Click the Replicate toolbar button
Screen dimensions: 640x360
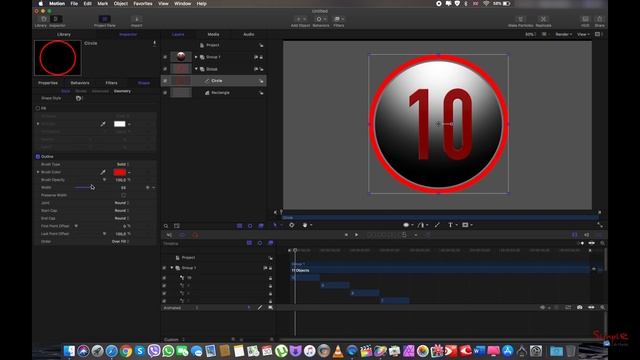tap(543, 19)
